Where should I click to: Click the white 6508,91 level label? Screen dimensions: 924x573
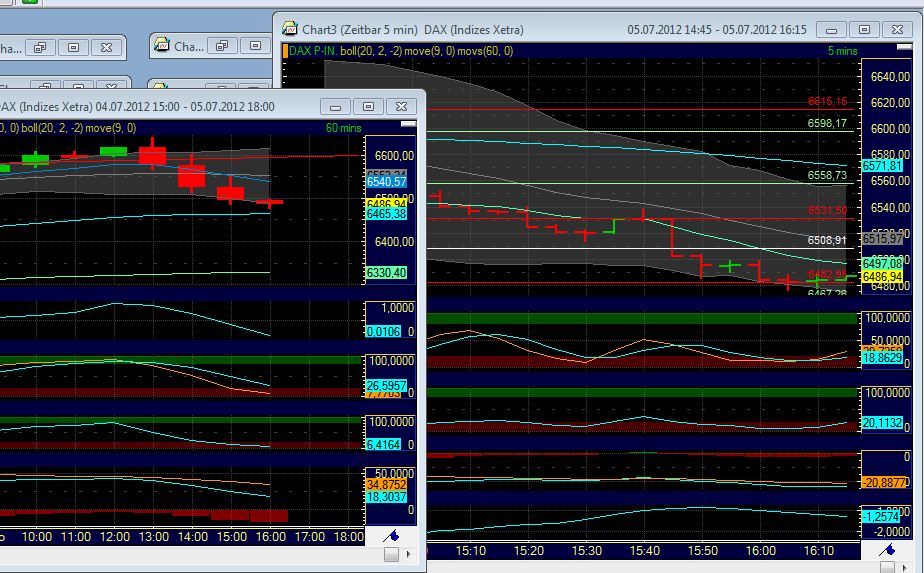[827, 240]
